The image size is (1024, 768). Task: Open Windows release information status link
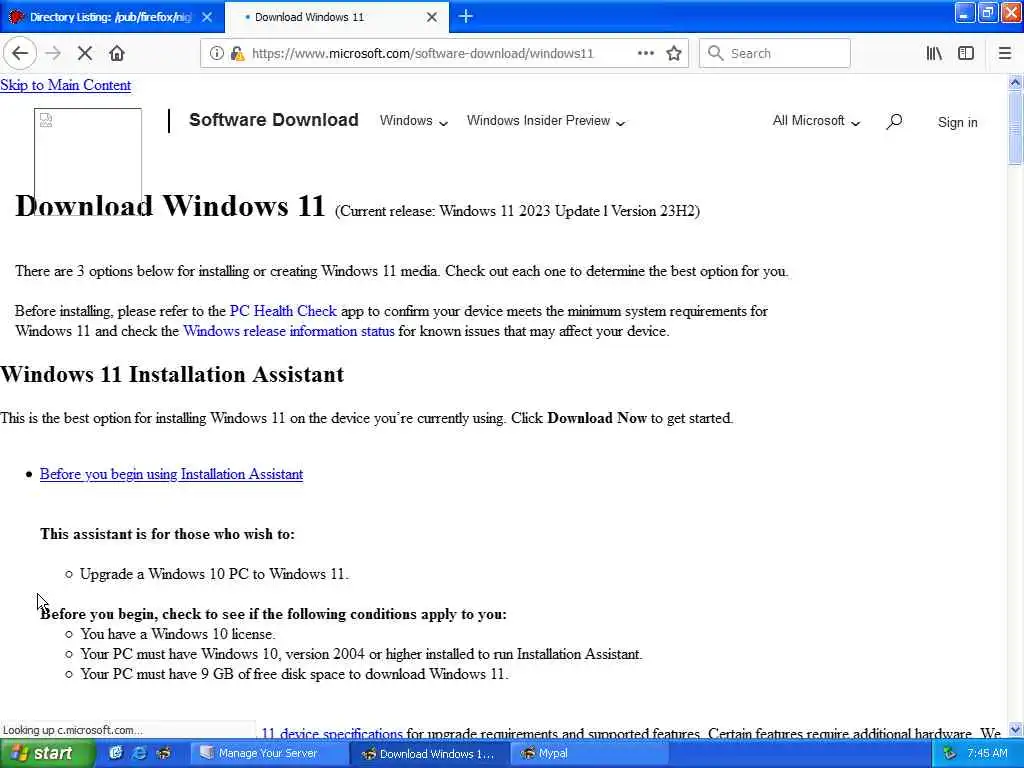pos(289,331)
